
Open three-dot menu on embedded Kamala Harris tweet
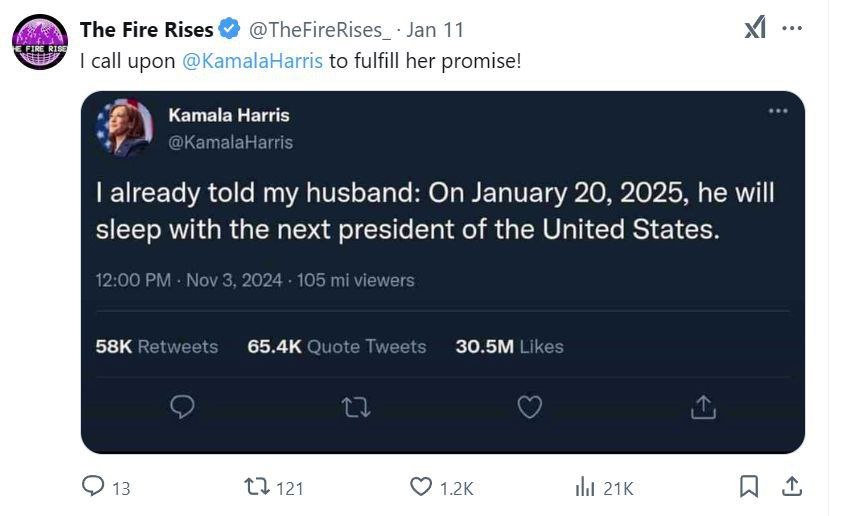click(x=778, y=111)
